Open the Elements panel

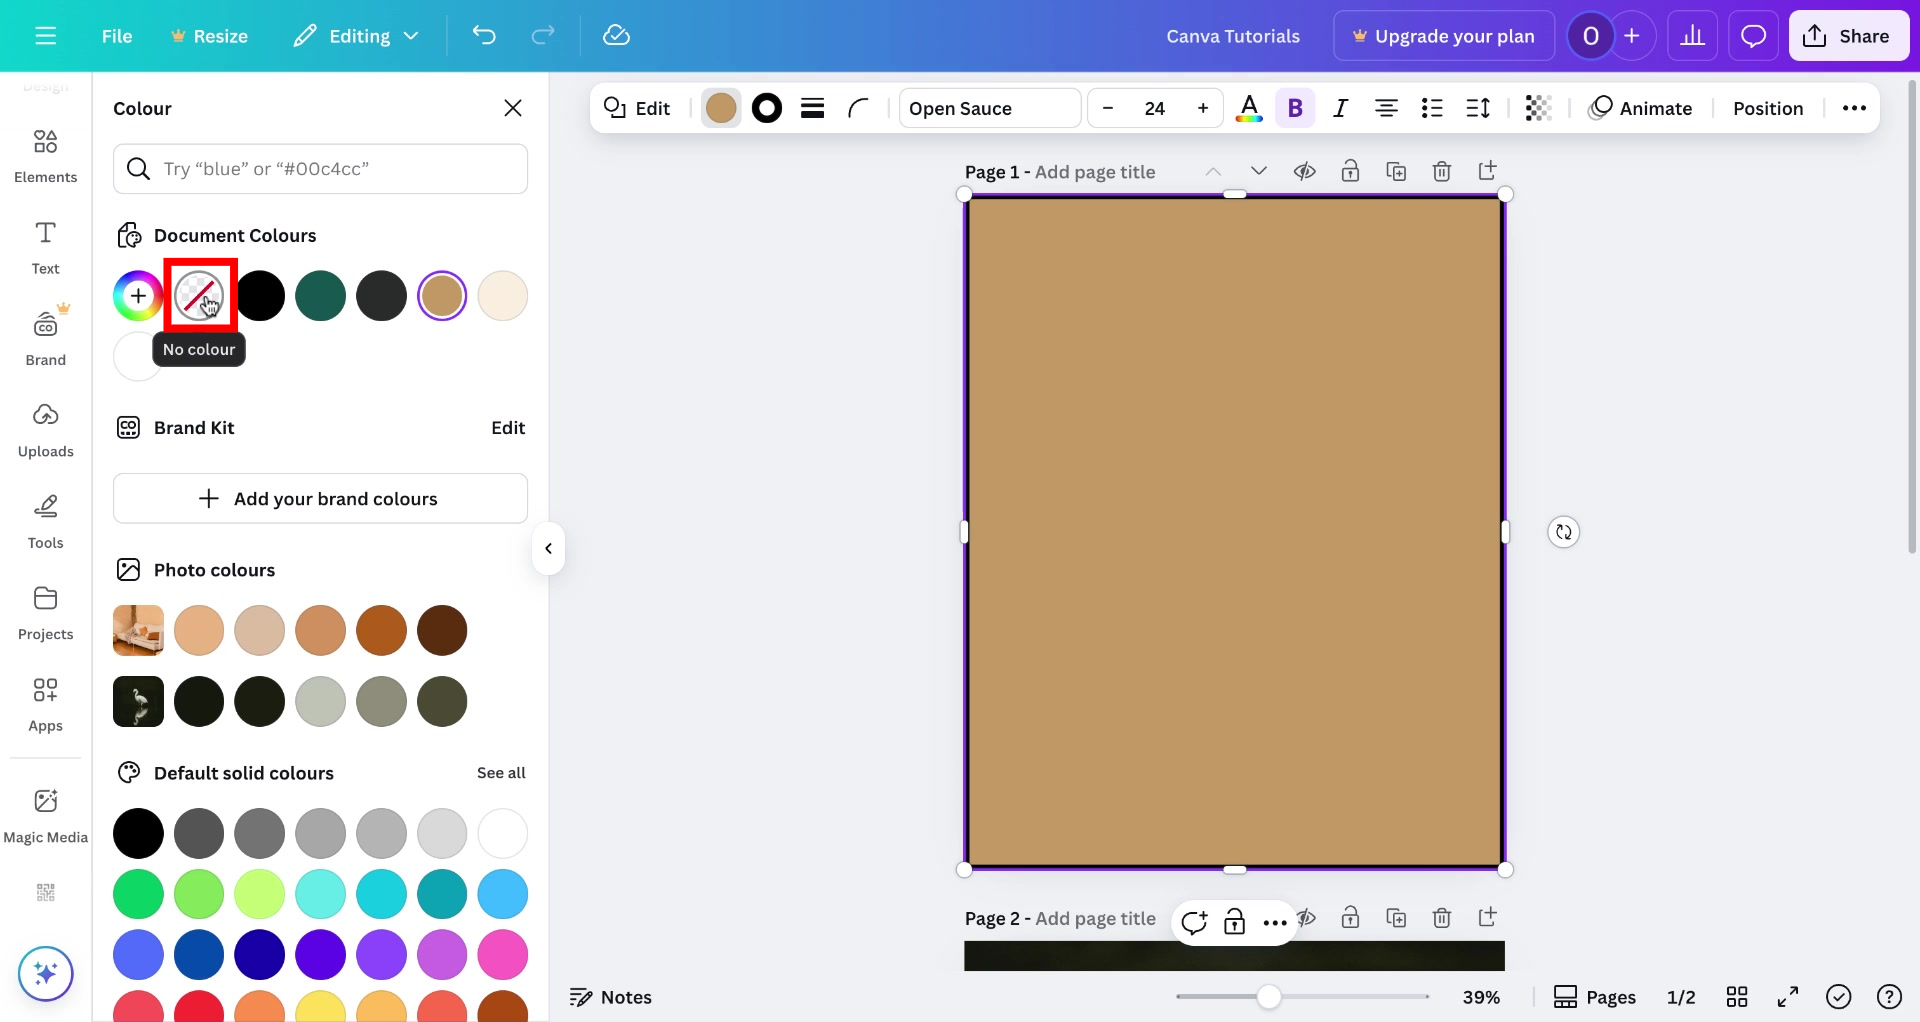[45, 155]
